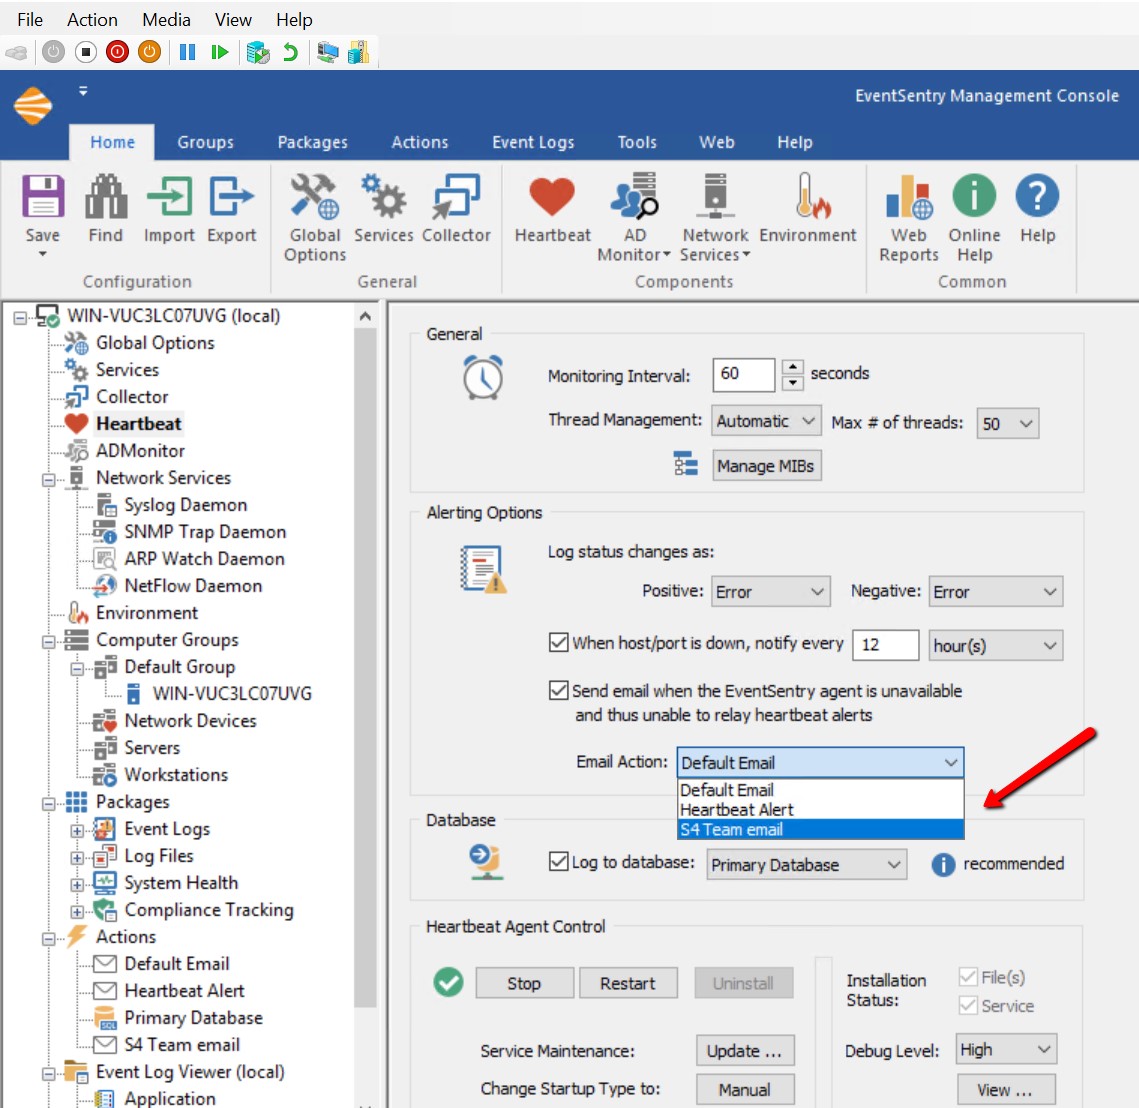Open the File menu

30,20
